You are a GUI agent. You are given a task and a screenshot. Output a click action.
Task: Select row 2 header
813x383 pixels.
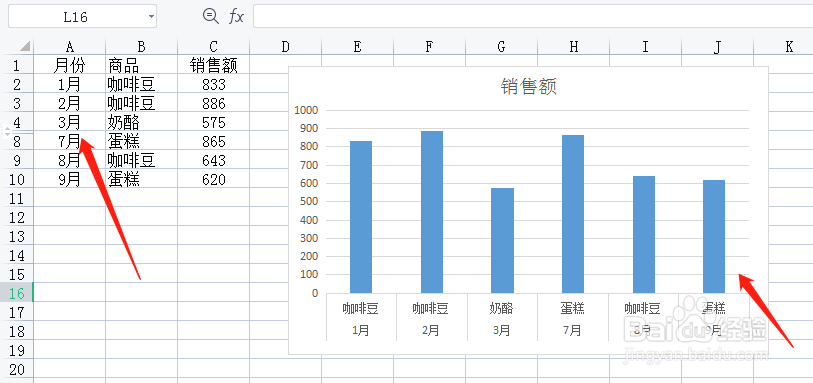(x=17, y=84)
